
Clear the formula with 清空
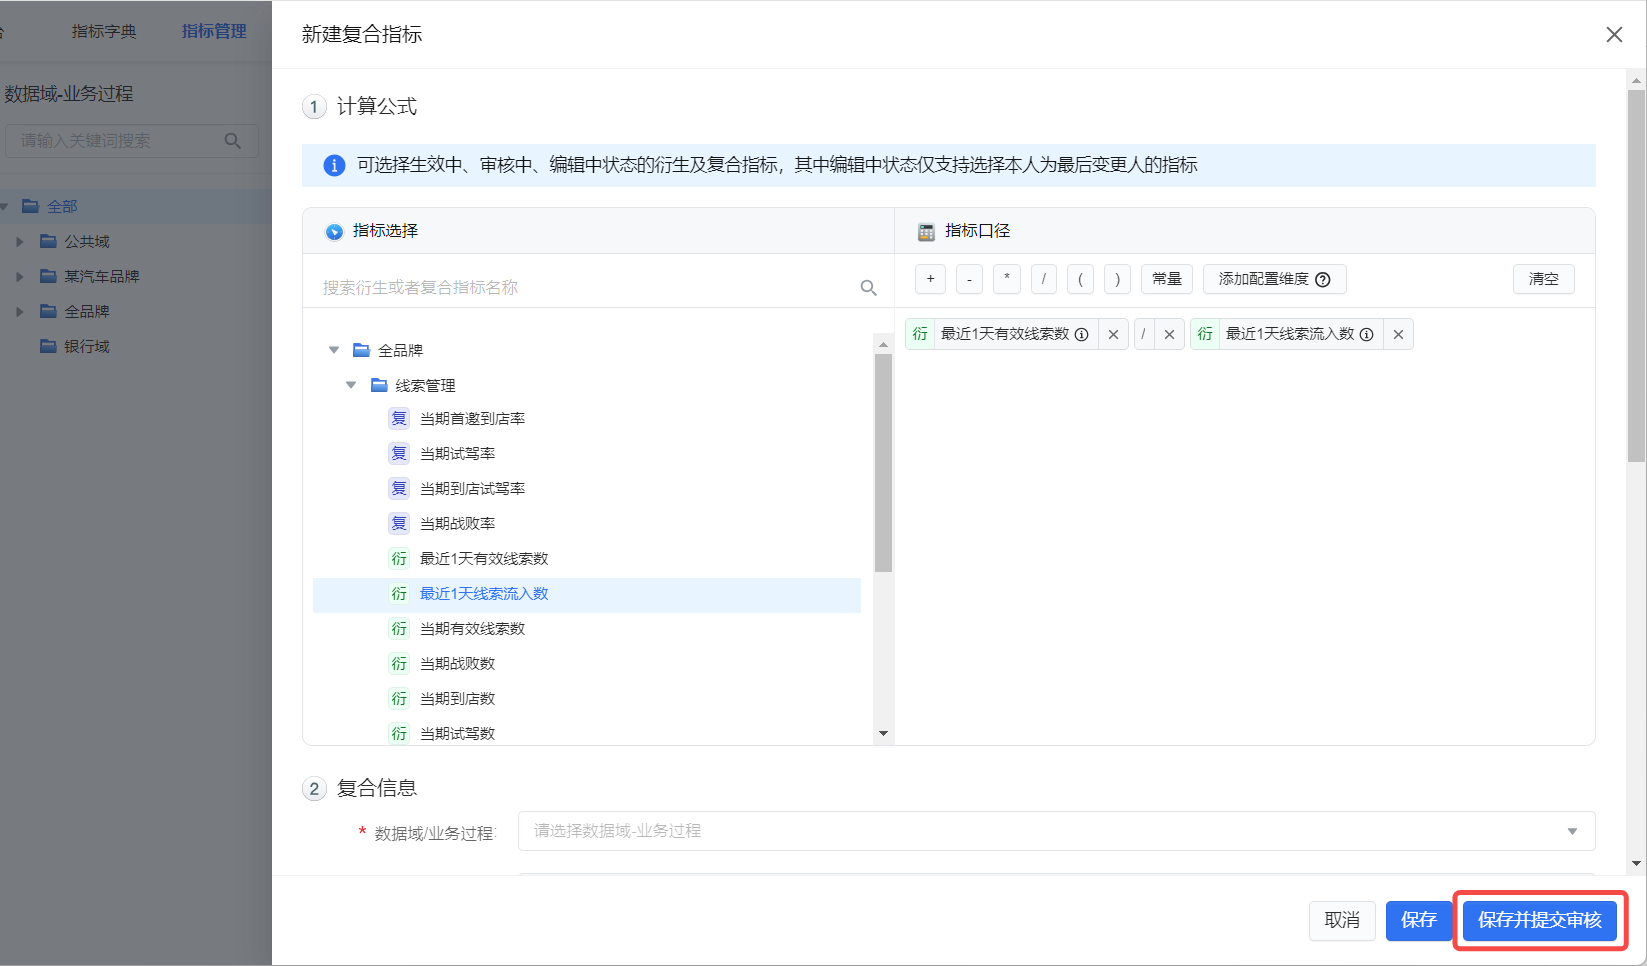coord(1543,279)
